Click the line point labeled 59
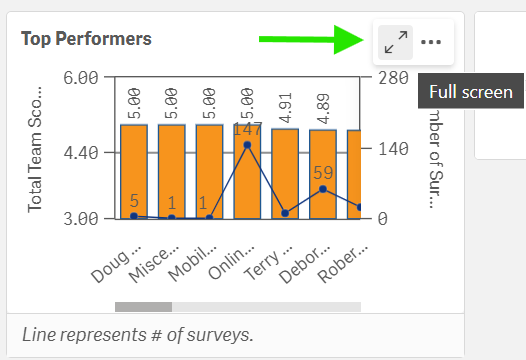 pyautogui.click(x=323, y=189)
